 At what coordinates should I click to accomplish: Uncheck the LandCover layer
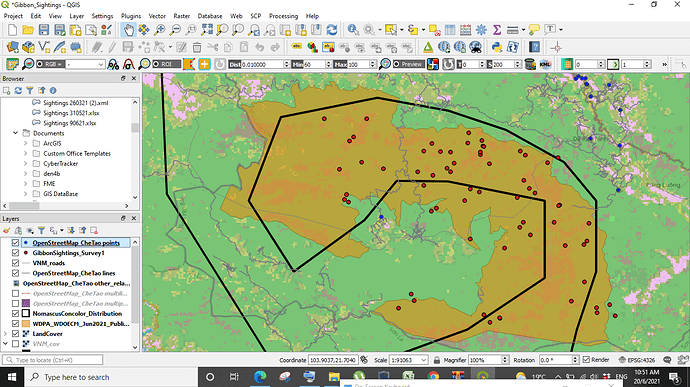[15, 334]
